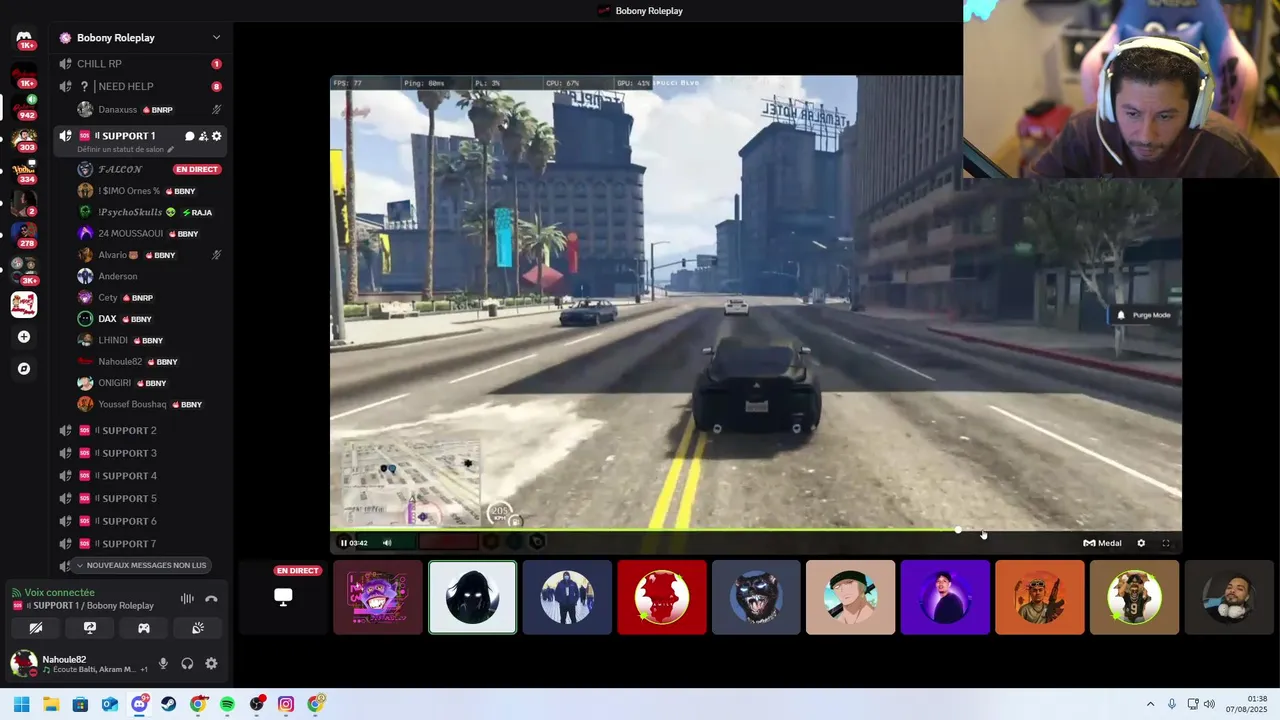
Task: Select the hooded figure participant tile
Action: (473, 597)
